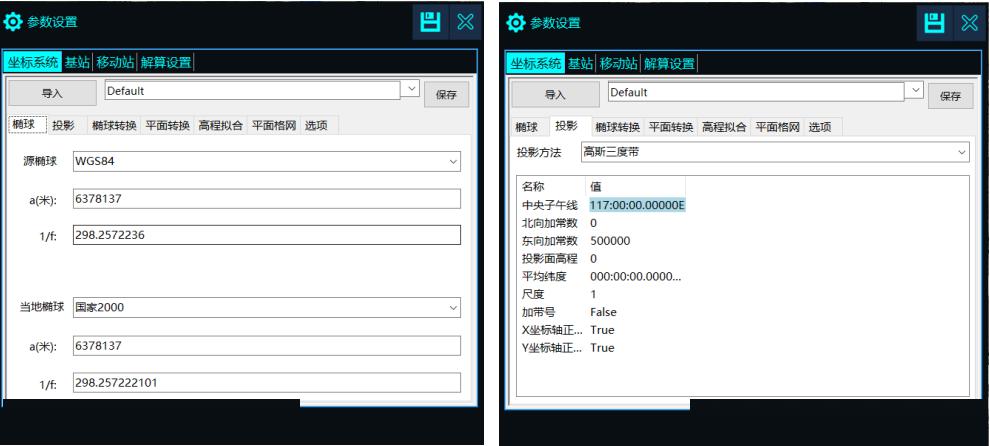Image resolution: width=990 pixels, height=446 pixels.
Task: Select 选项 sub-tab in left window
Action: [317, 126]
